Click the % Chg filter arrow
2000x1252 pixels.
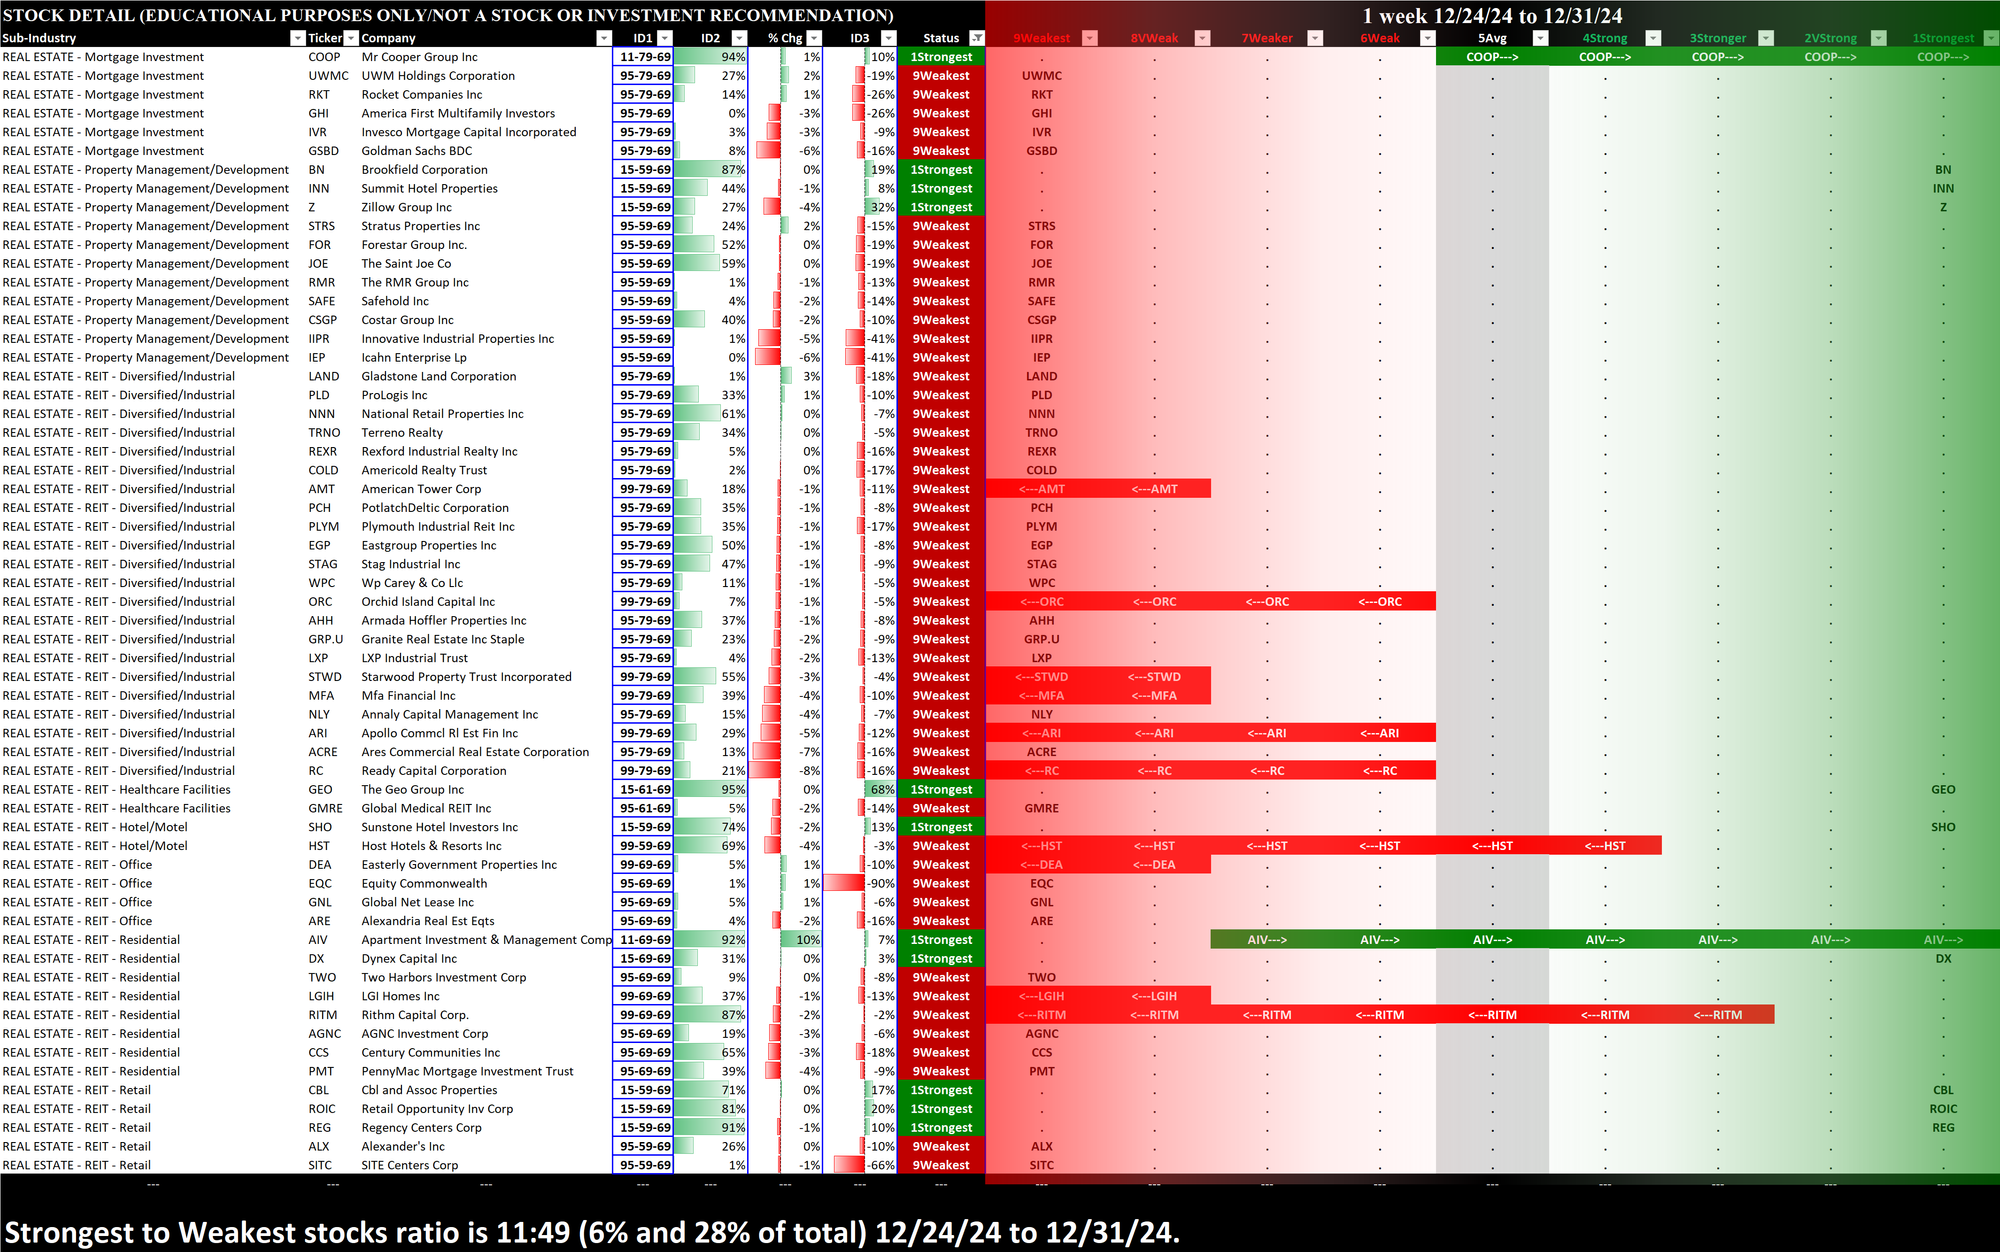[814, 38]
